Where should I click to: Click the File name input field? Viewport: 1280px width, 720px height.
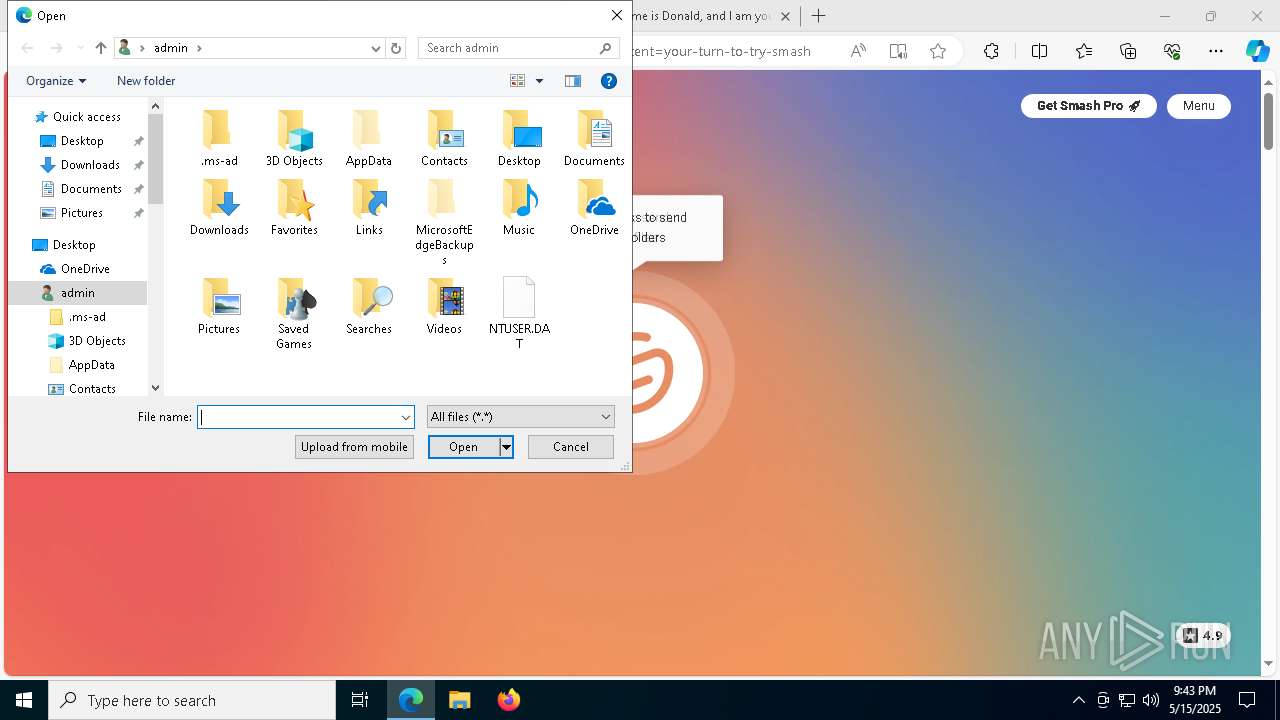pyautogui.click(x=299, y=417)
